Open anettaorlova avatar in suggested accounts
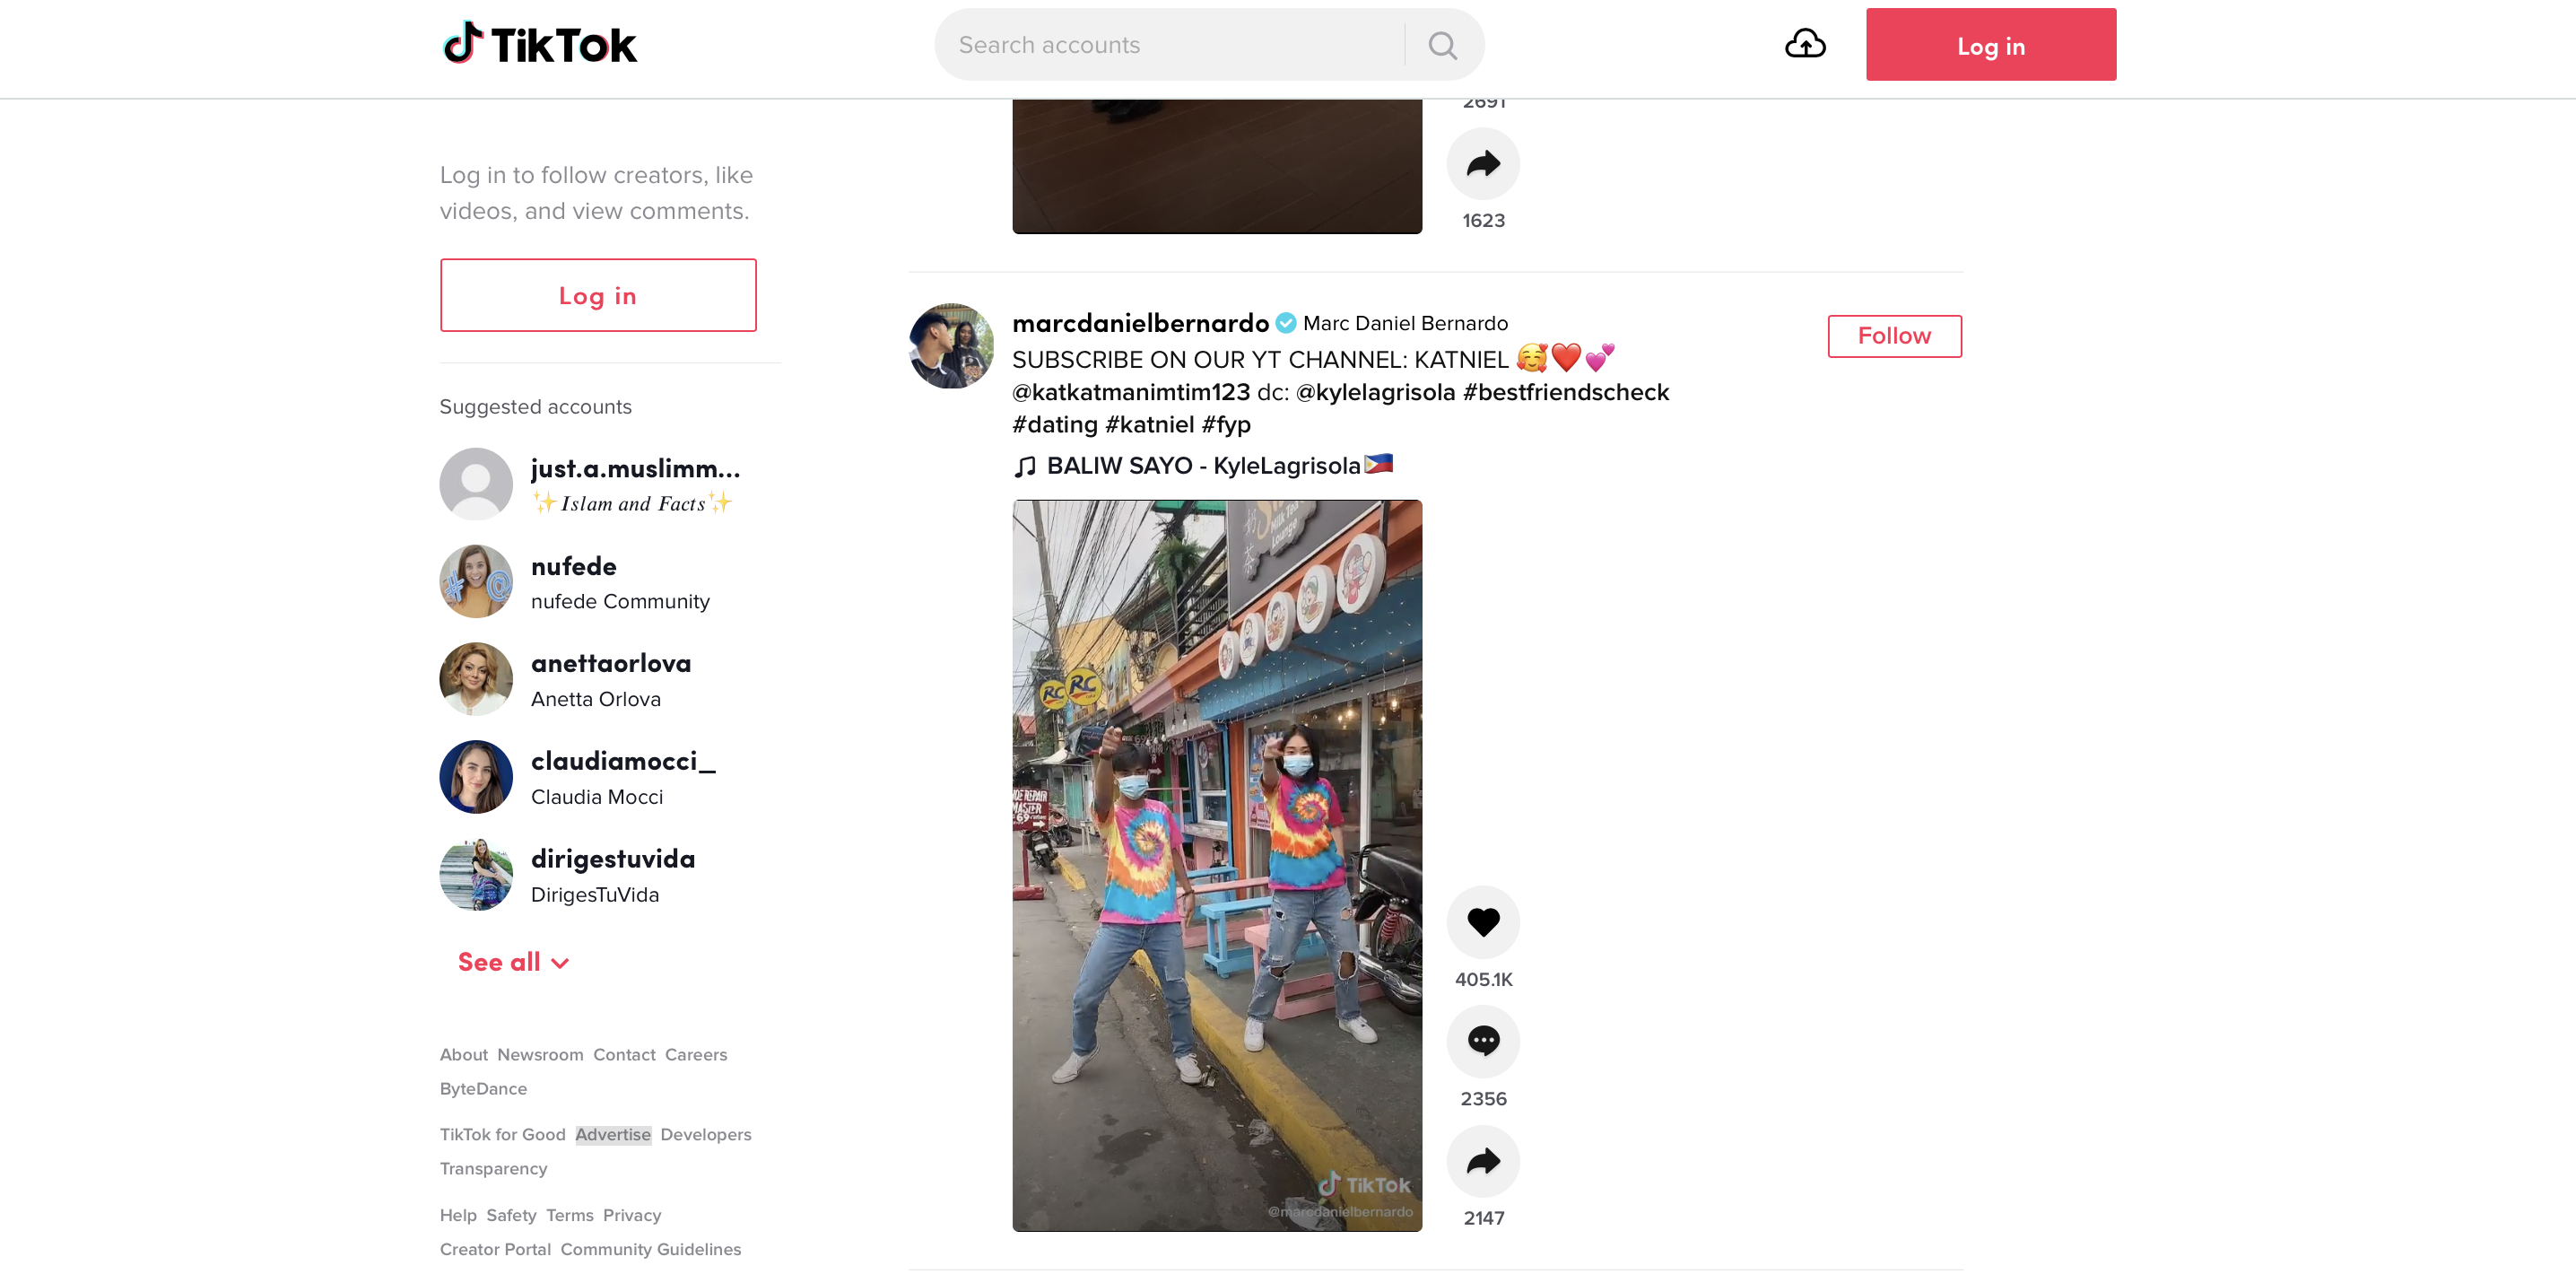2576x1274 pixels. [x=476, y=679]
